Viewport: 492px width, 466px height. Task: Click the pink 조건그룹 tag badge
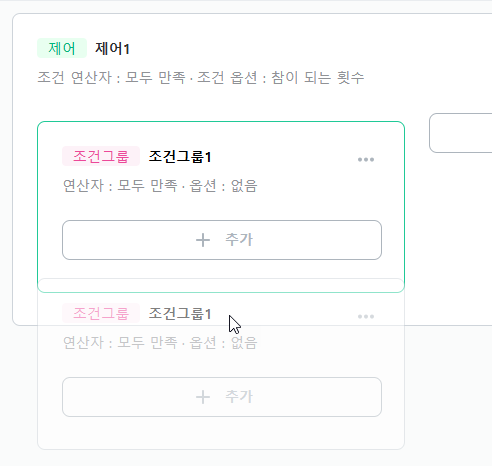click(101, 156)
